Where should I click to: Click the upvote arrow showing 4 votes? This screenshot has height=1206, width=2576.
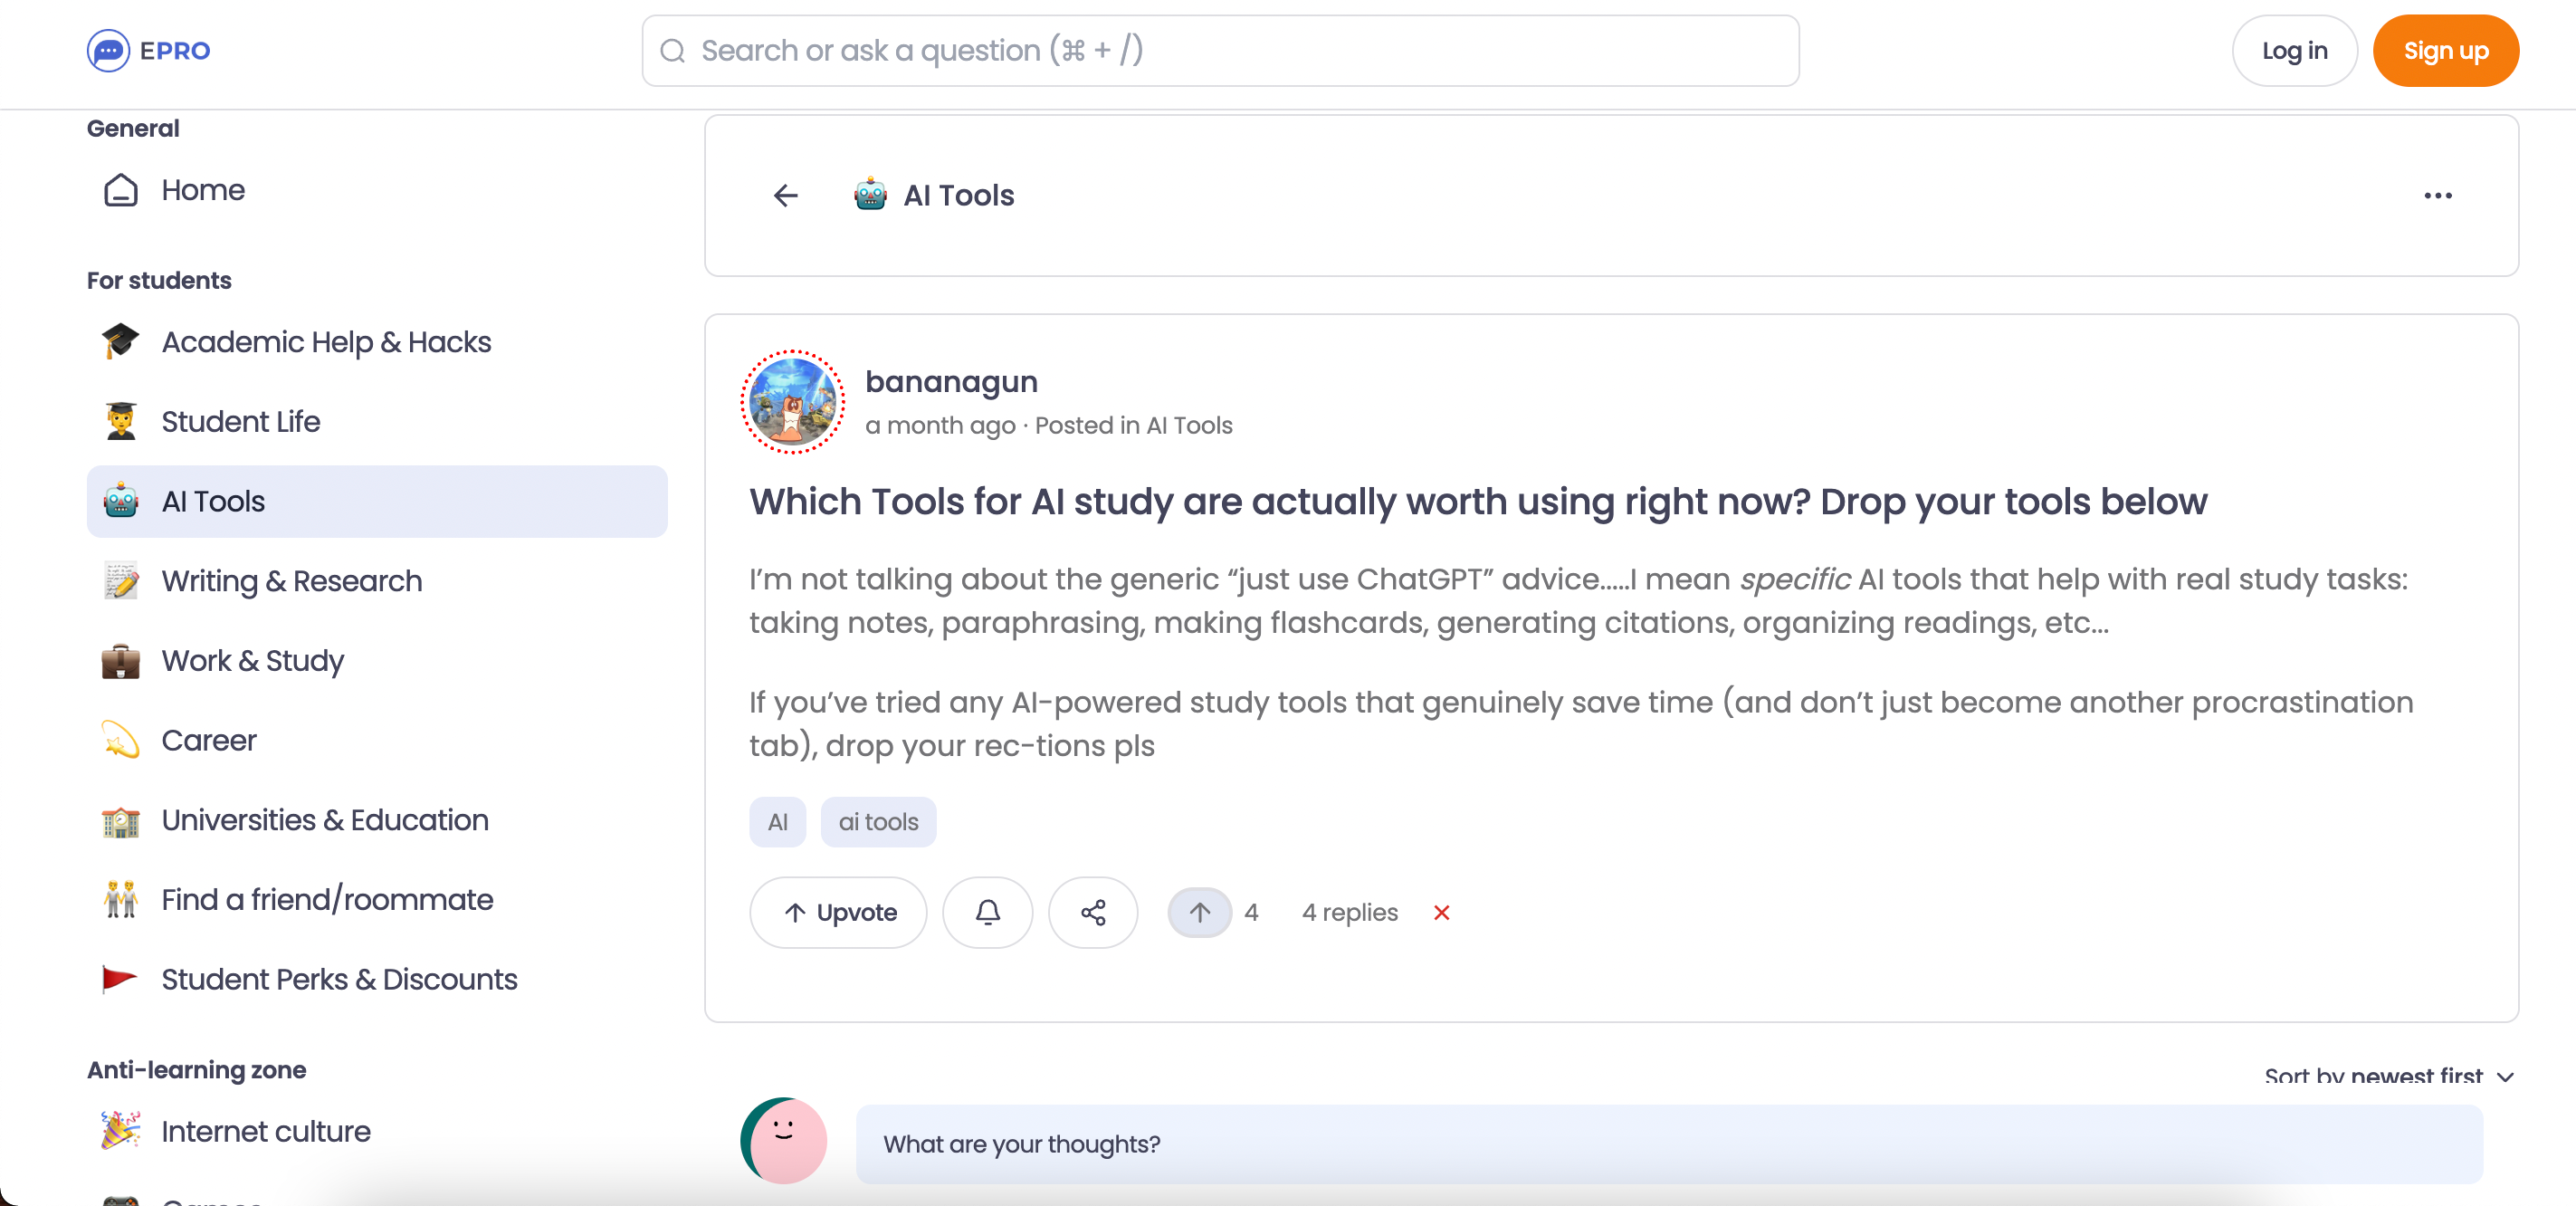[x=1199, y=912]
